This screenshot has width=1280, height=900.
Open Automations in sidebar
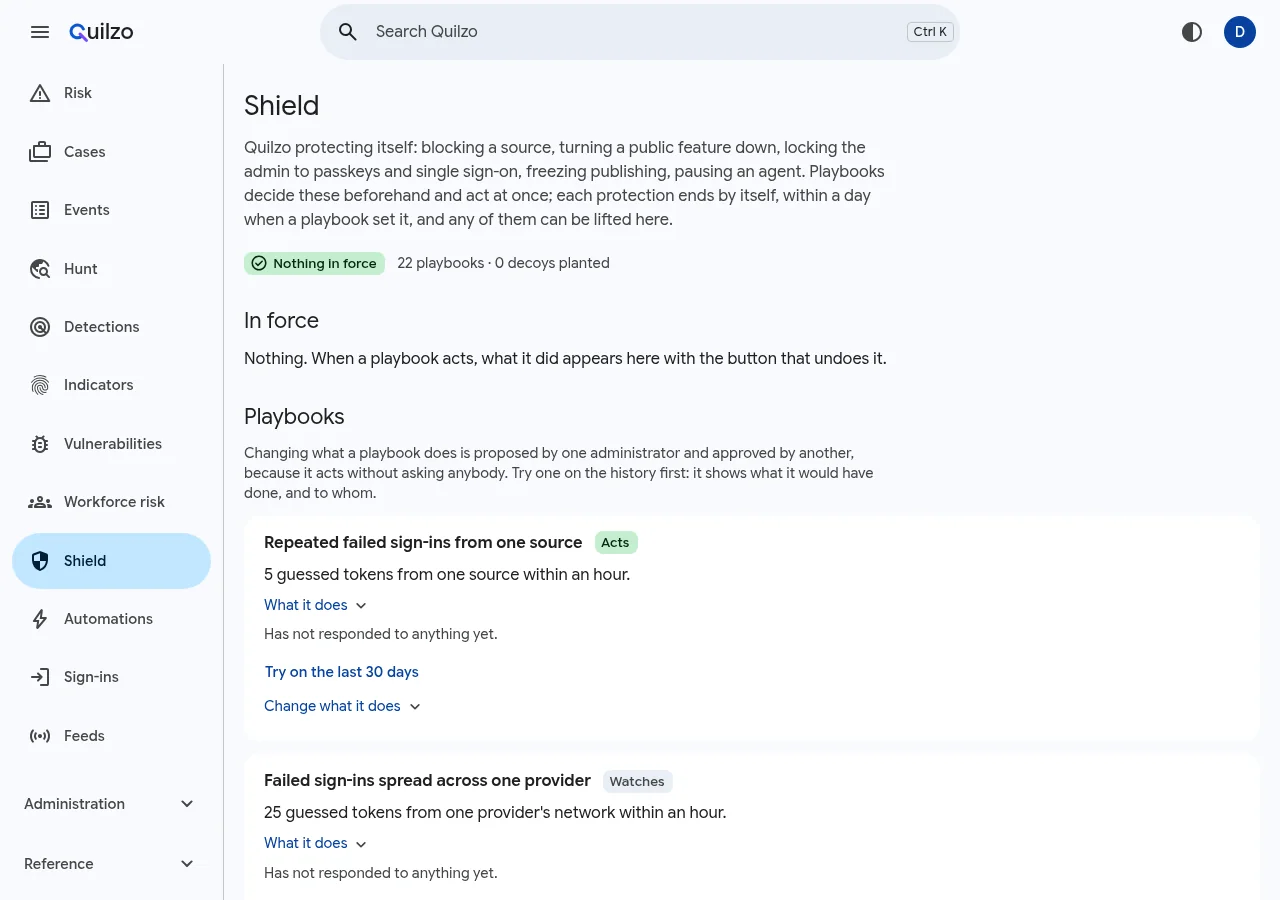[111, 619]
